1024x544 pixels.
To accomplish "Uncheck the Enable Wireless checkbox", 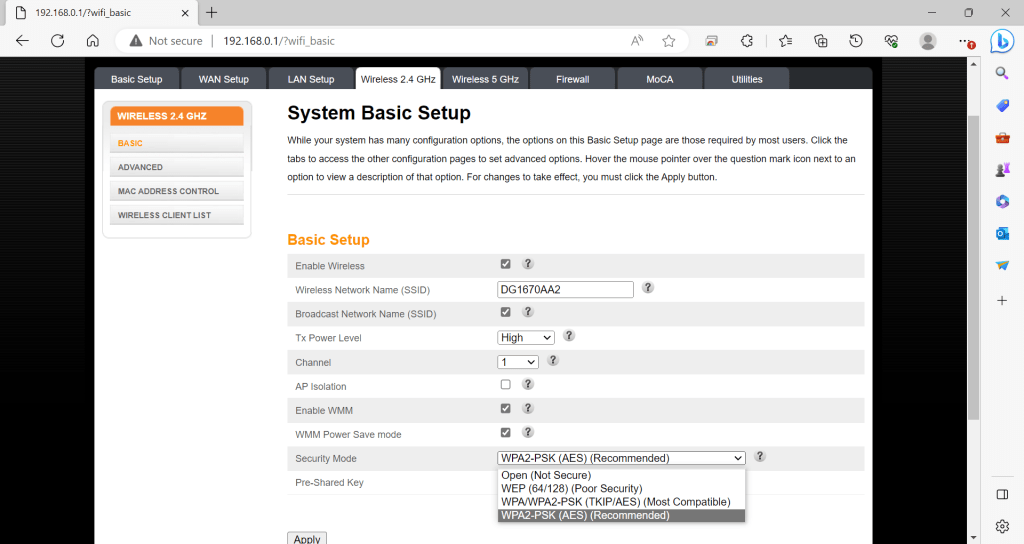I will [x=505, y=265].
